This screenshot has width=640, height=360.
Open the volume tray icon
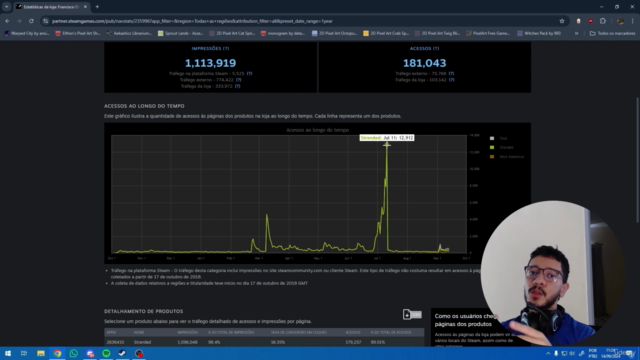(572, 353)
